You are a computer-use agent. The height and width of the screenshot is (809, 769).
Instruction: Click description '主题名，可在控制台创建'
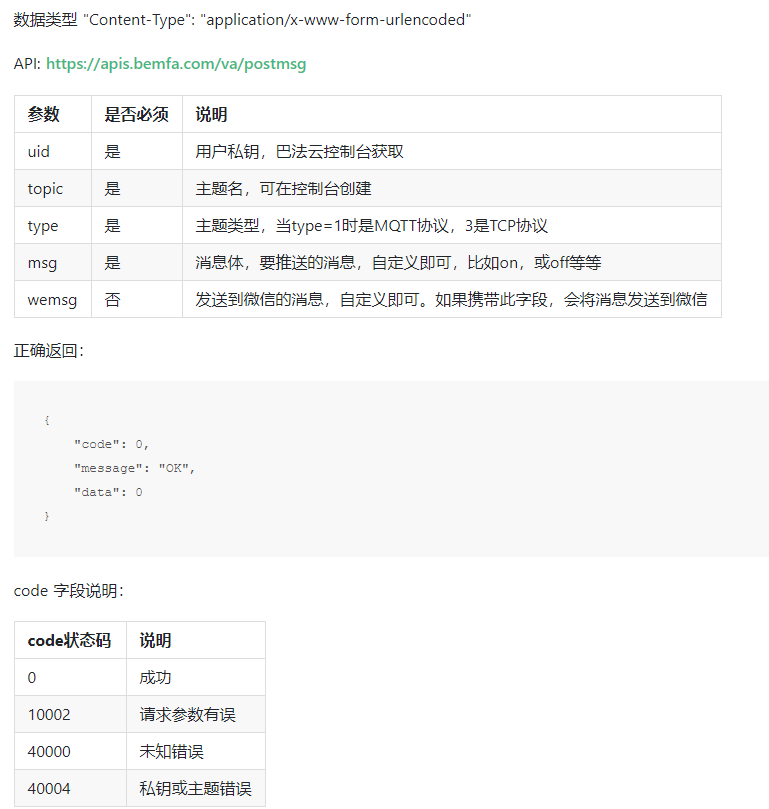coord(452,188)
